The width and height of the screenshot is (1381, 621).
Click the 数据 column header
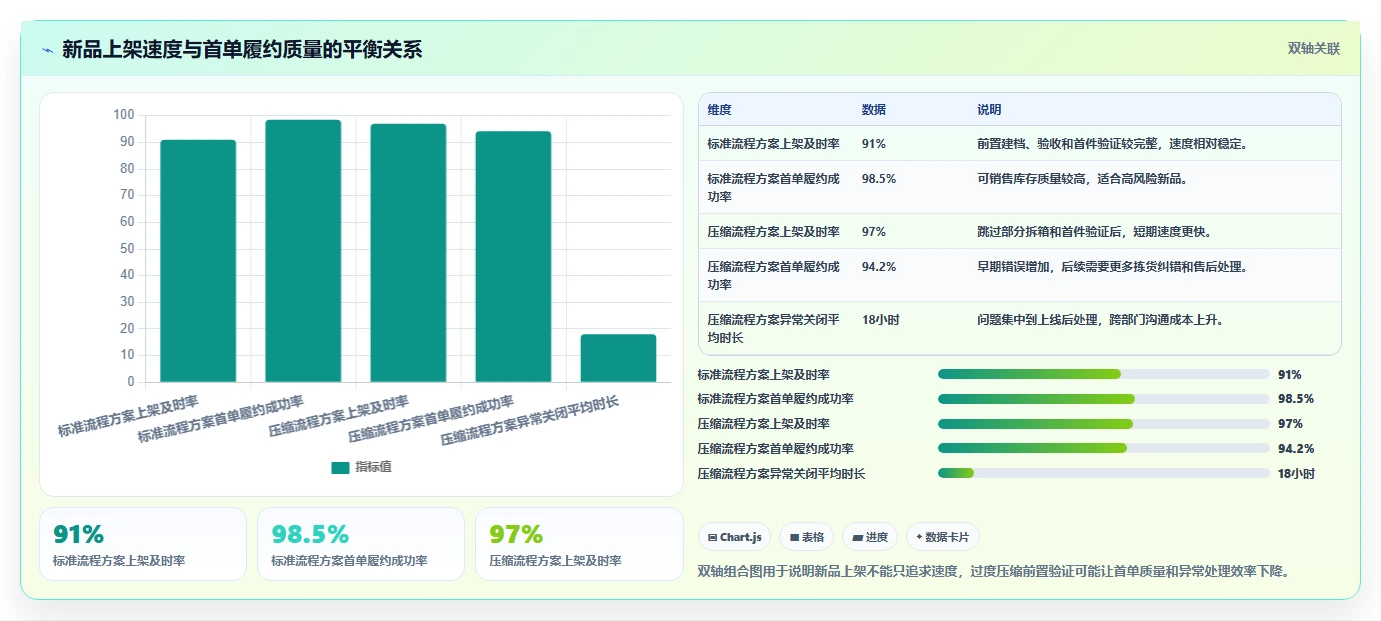pyautogui.click(x=873, y=110)
